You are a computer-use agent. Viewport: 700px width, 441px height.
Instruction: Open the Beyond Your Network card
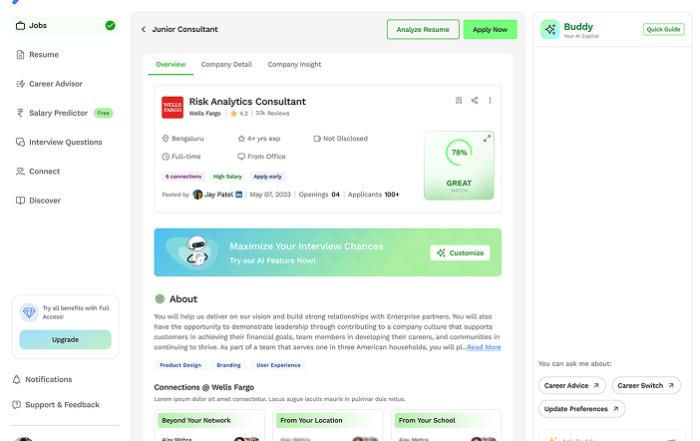209,425
